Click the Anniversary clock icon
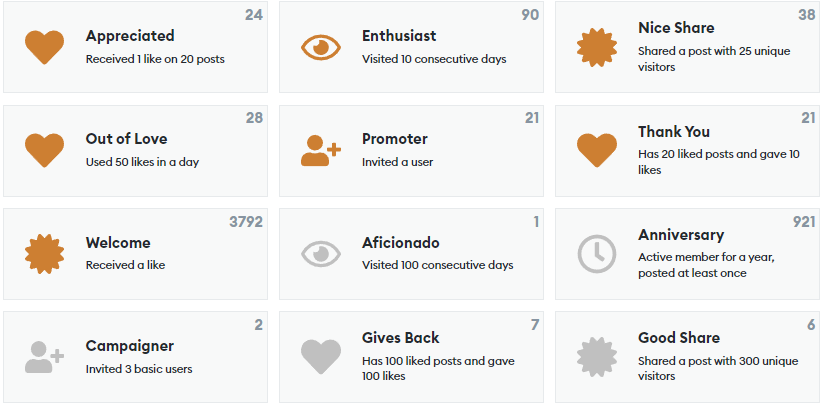 click(597, 254)
